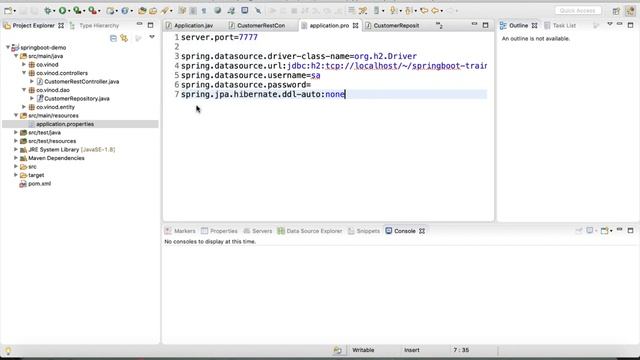Click the Back navigation arrow icon

tap(435, 11)
